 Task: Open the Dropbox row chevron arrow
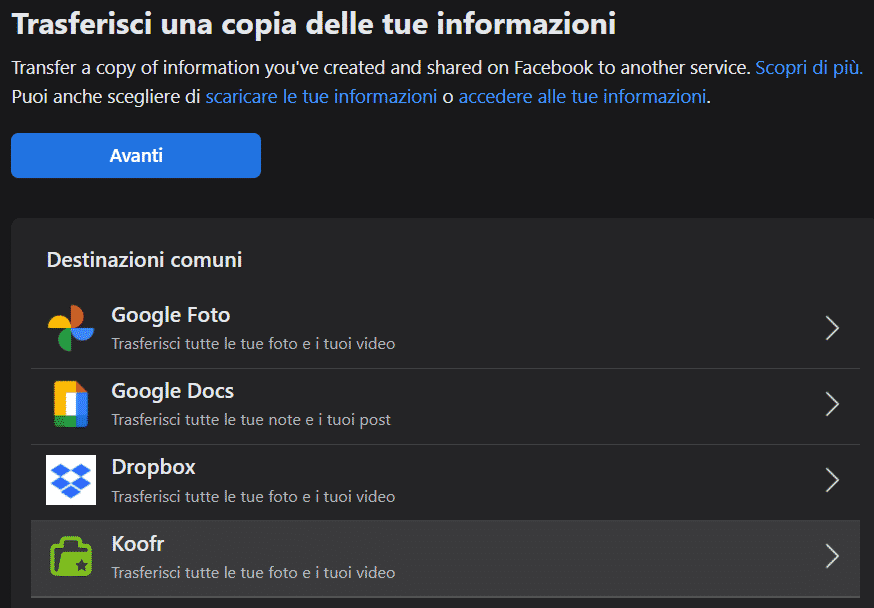pyautogui.click(x=832, y=480)
